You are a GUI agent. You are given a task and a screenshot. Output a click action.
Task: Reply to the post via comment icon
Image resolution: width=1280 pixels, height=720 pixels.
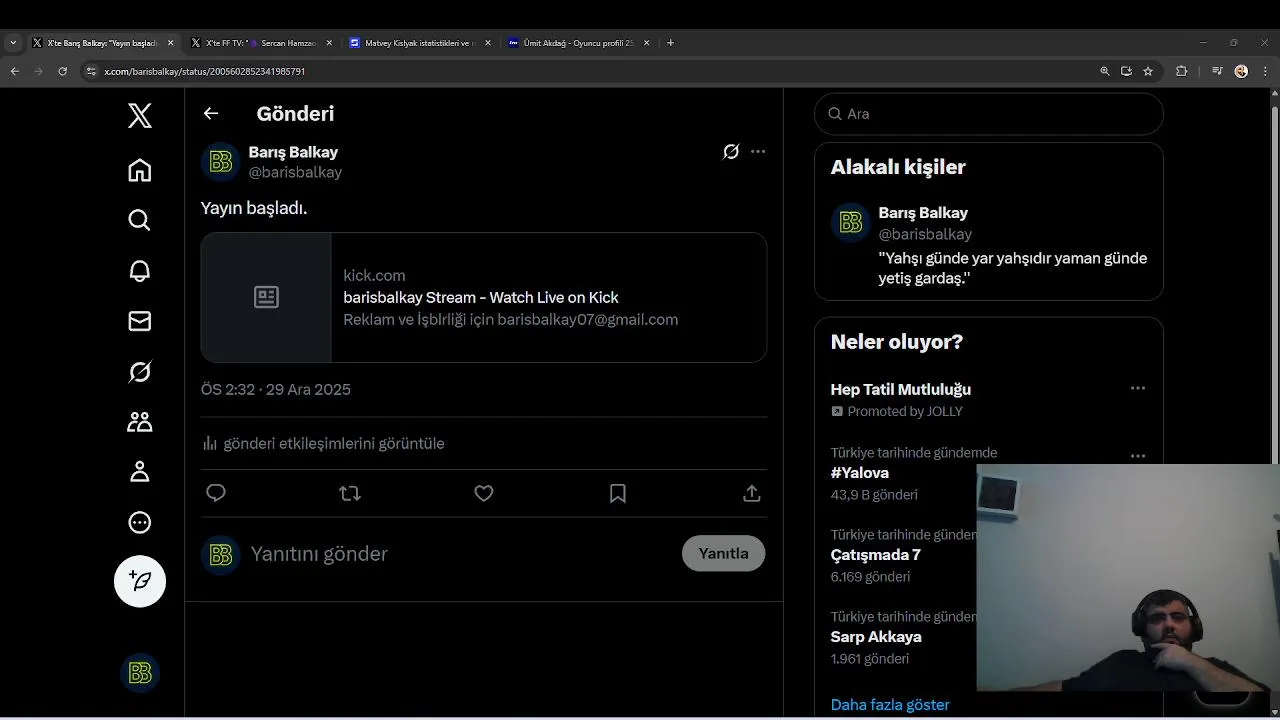click(x=216, y=493)
